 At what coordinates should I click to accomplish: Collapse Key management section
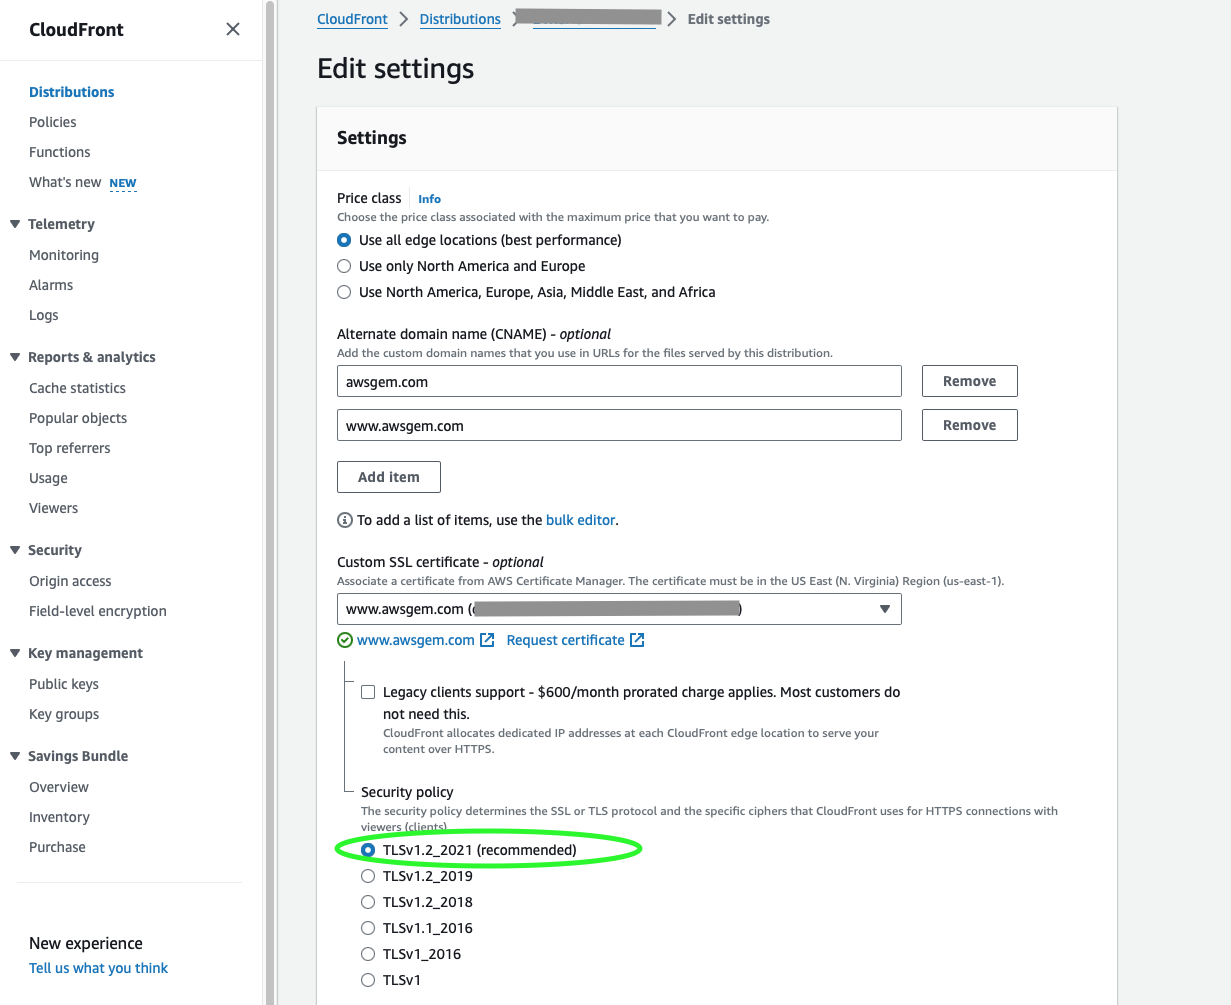click(15, 653)
